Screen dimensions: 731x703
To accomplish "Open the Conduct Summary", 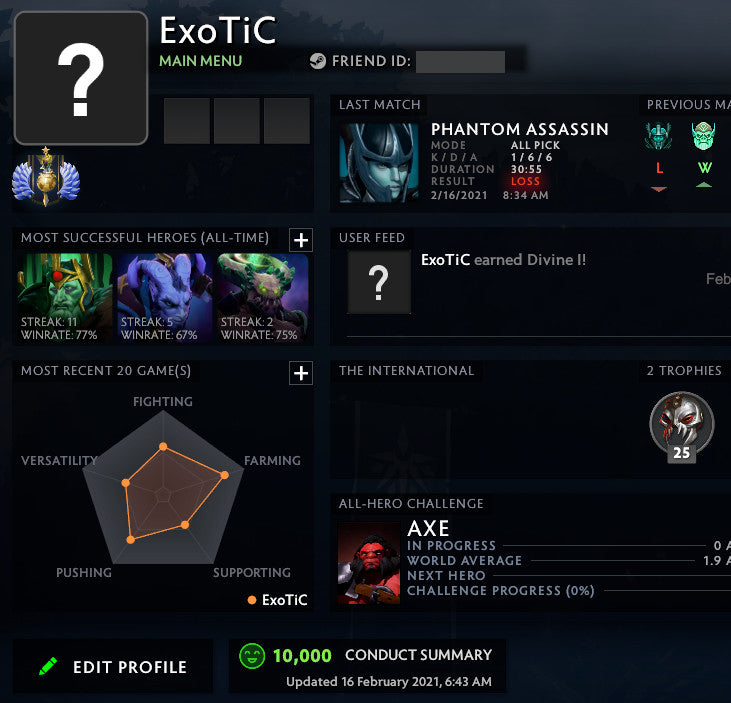I will pyautogui.click(x=418, y=655).
